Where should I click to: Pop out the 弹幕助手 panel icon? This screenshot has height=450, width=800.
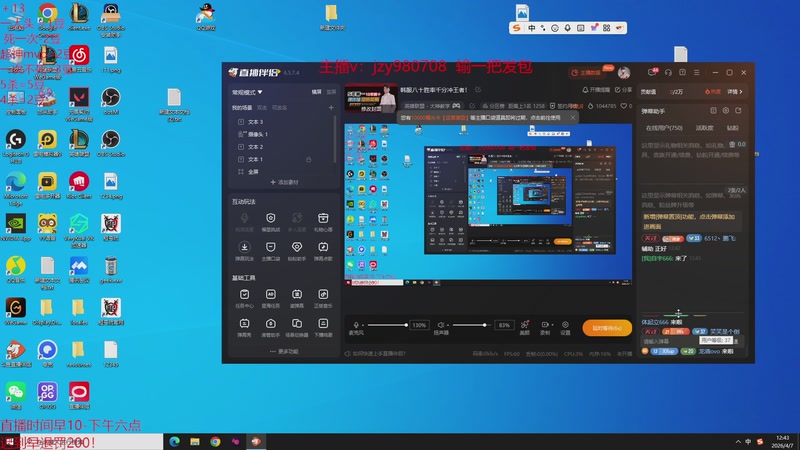(x=738, y=111)
